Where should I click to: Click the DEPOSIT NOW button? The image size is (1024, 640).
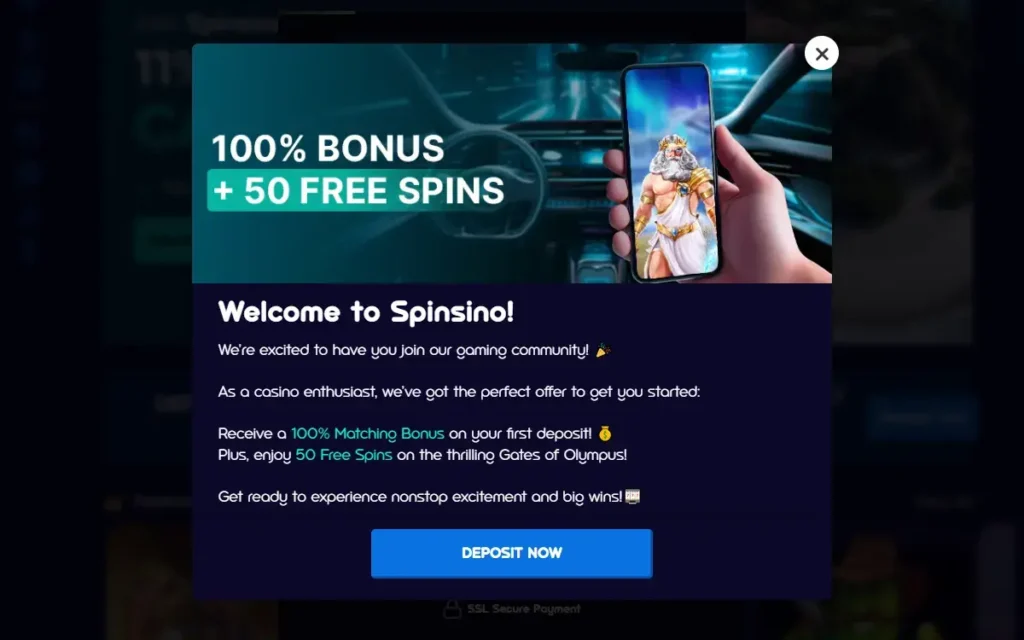pos(511,553)
